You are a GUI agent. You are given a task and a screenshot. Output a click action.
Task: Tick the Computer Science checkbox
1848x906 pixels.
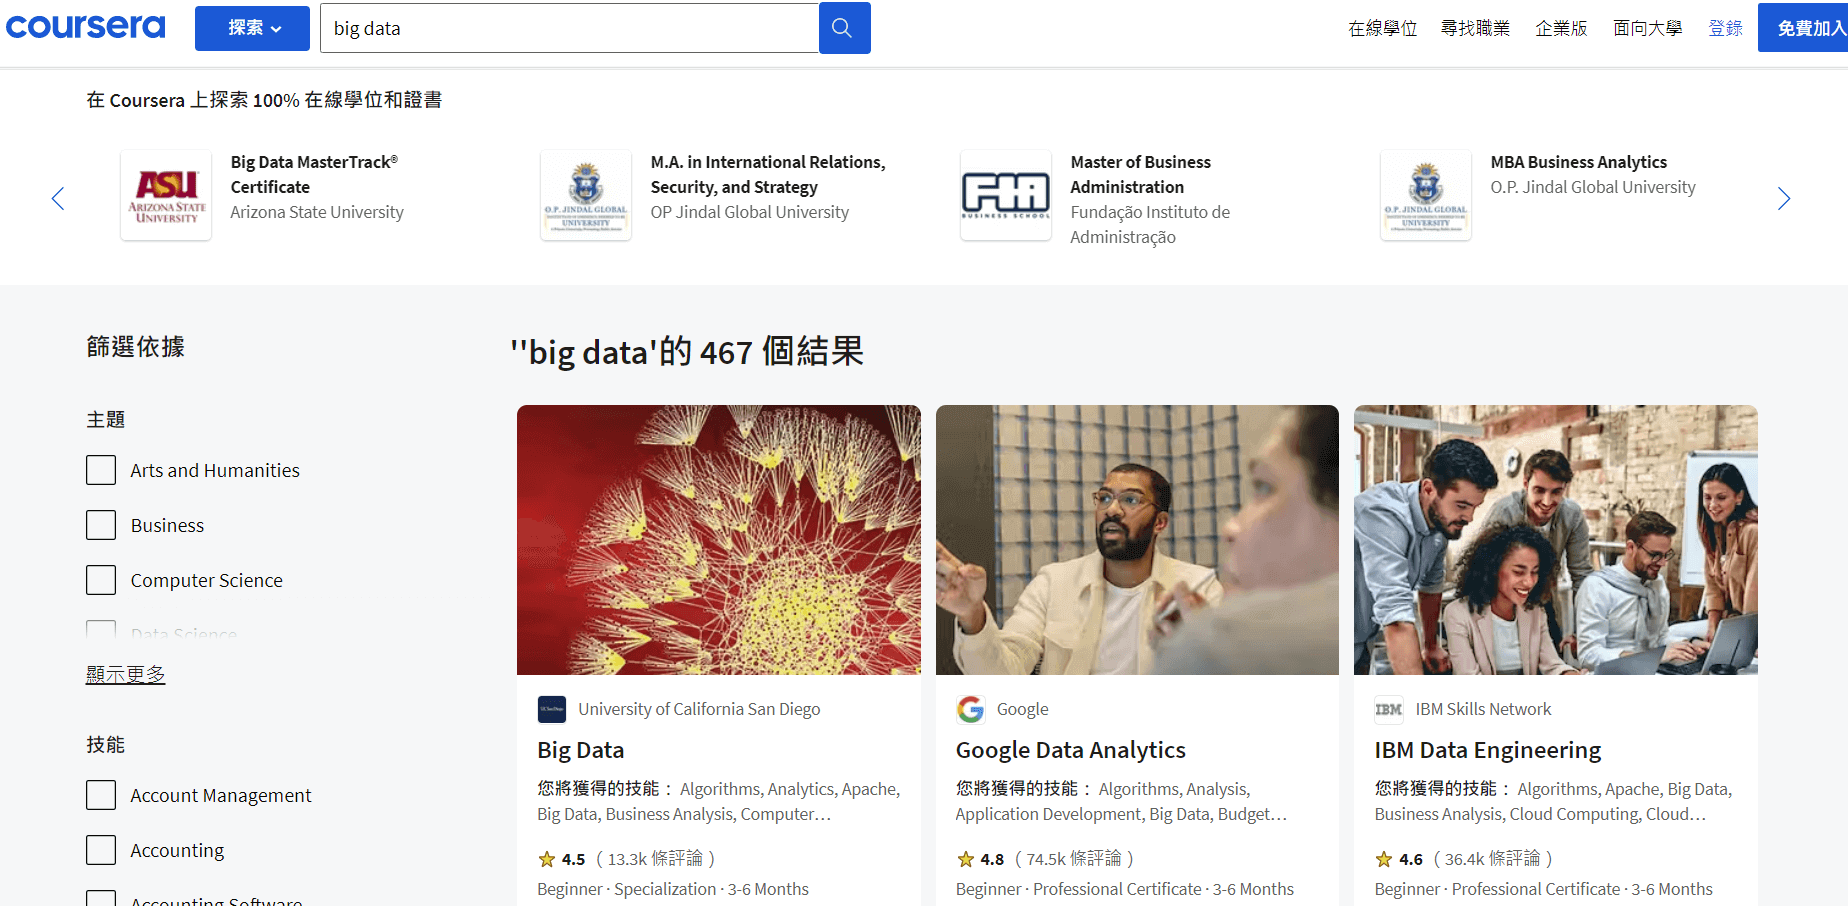[101, 580]
